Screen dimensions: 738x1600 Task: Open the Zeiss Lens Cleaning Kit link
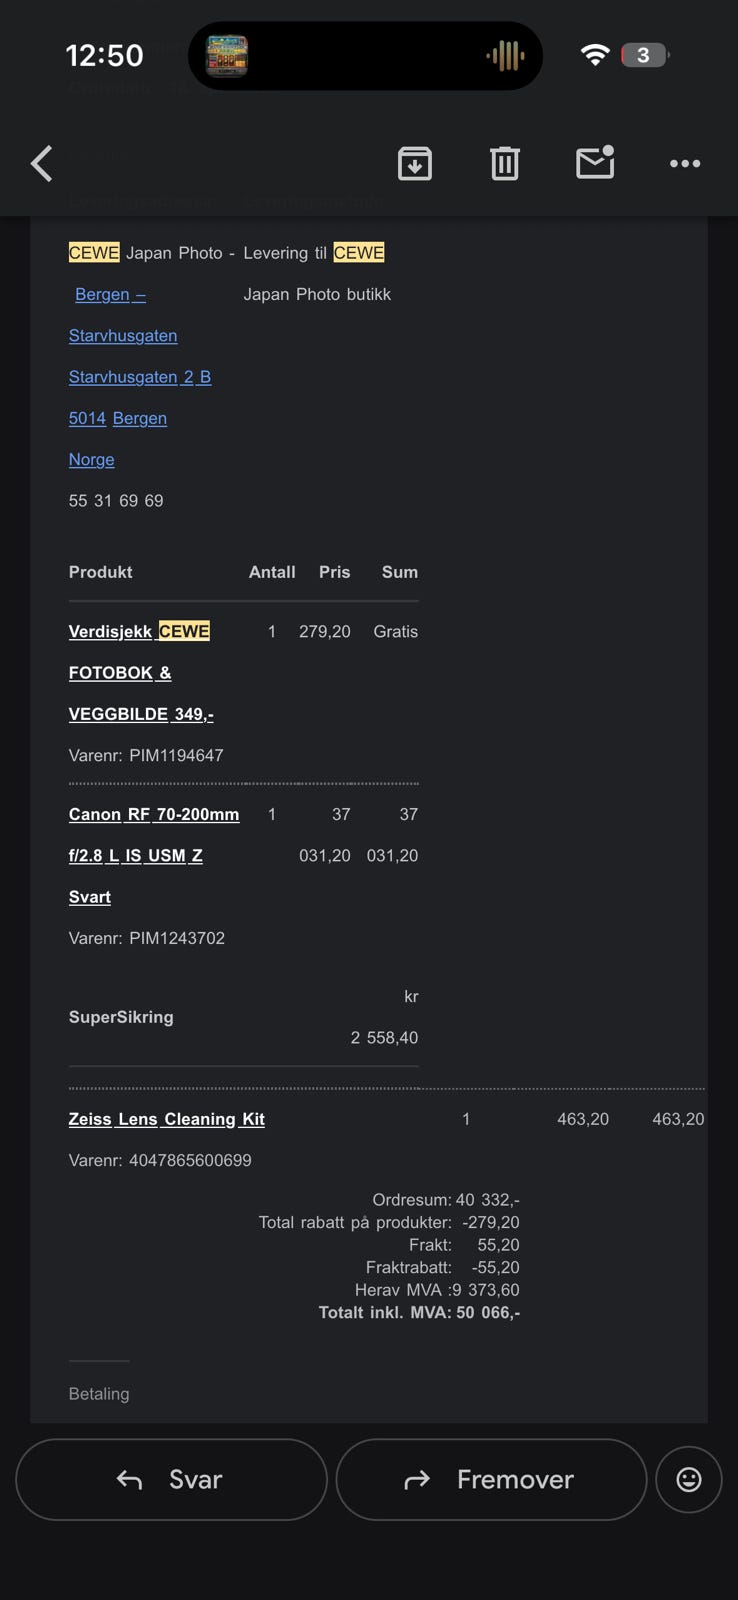[167, 1119]
